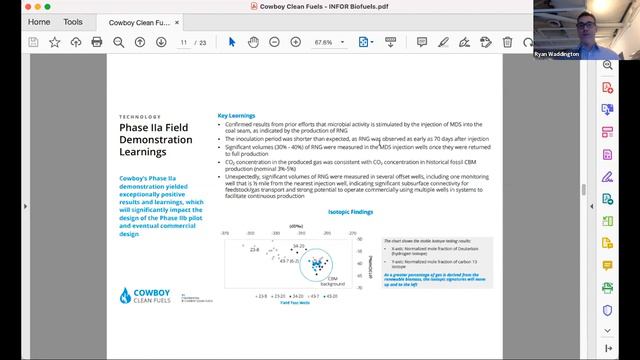Open the right-panel search magnifier tool
The image size is (640, 360).
(x=607, y=65)
